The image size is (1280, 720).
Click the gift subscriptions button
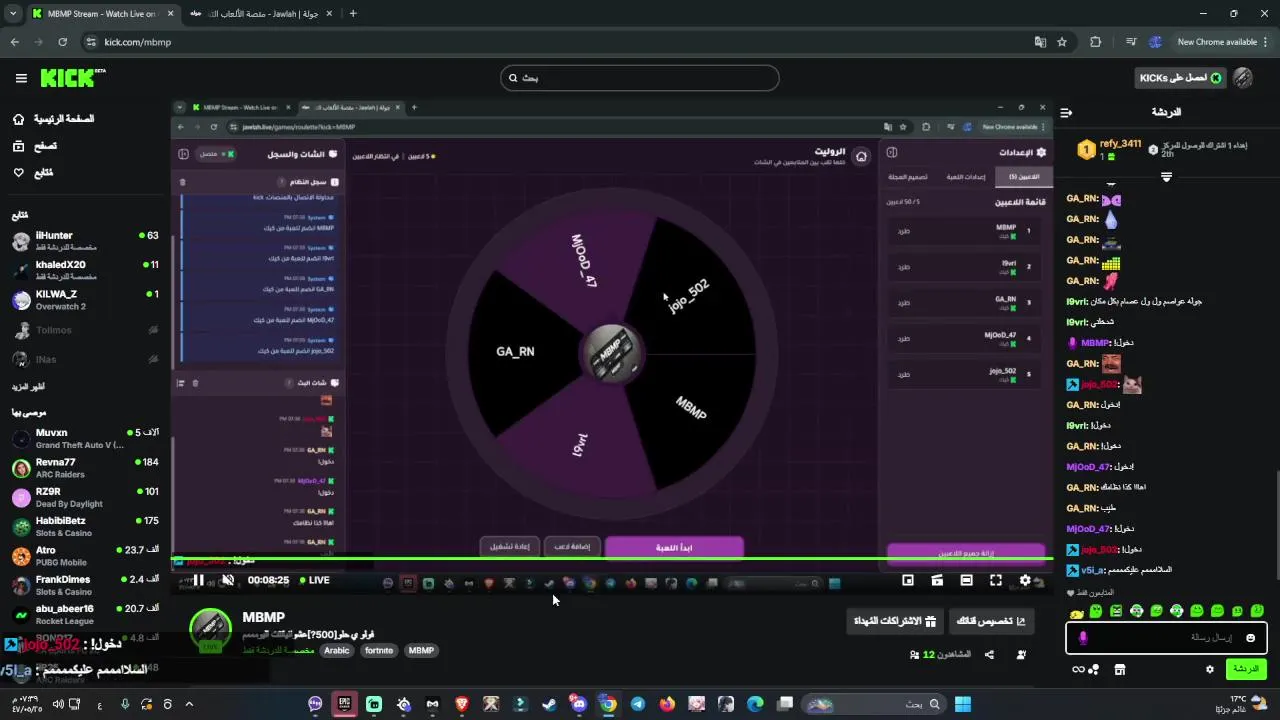tap(894, 621)
